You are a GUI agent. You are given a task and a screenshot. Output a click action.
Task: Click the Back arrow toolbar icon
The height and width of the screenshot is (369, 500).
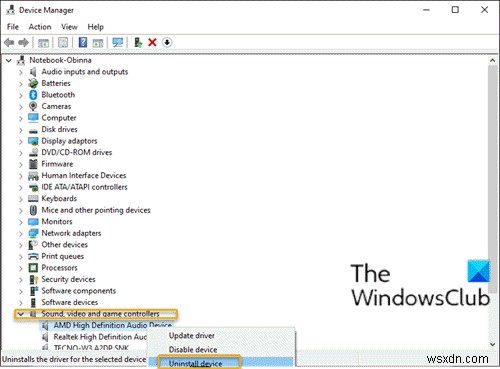9,43
